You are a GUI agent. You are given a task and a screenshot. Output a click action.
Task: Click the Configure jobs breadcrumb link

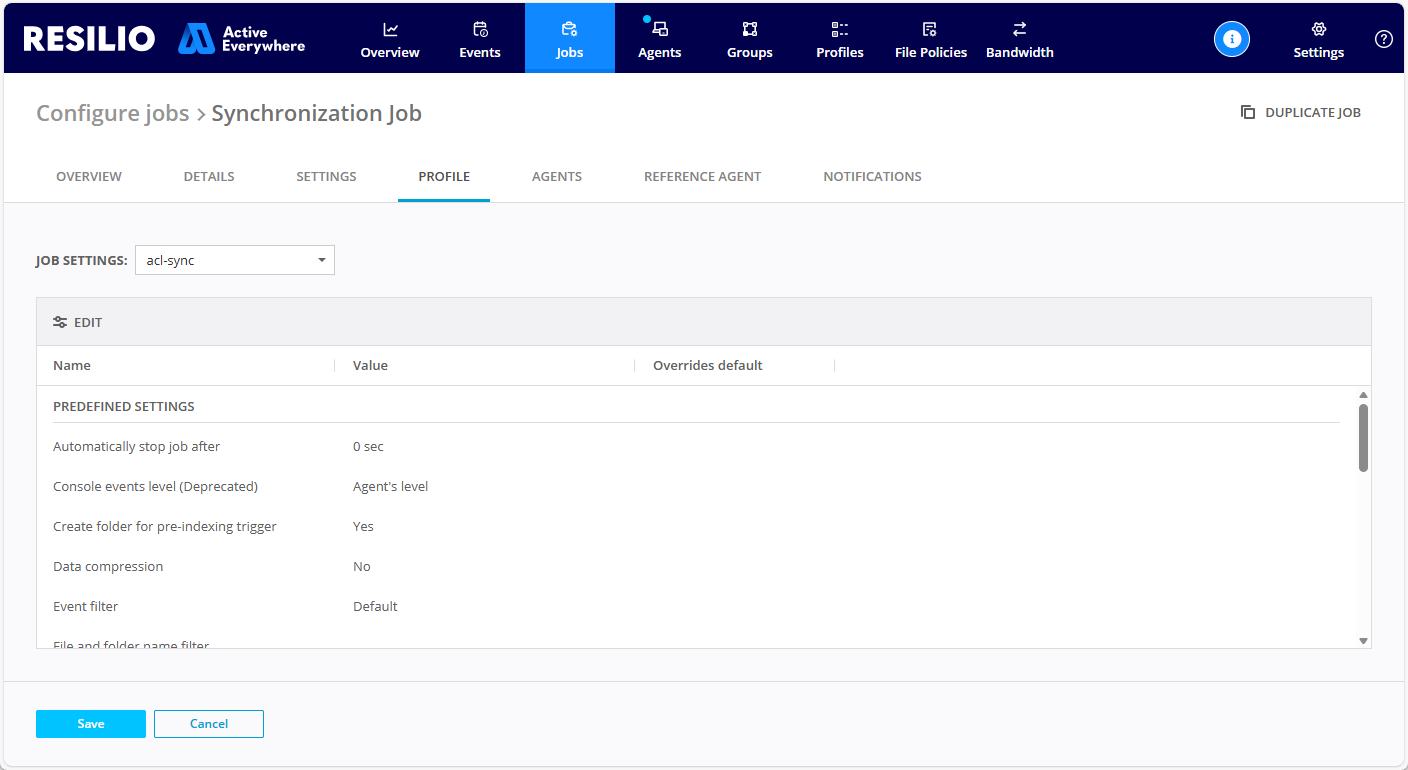click(113, 114)
